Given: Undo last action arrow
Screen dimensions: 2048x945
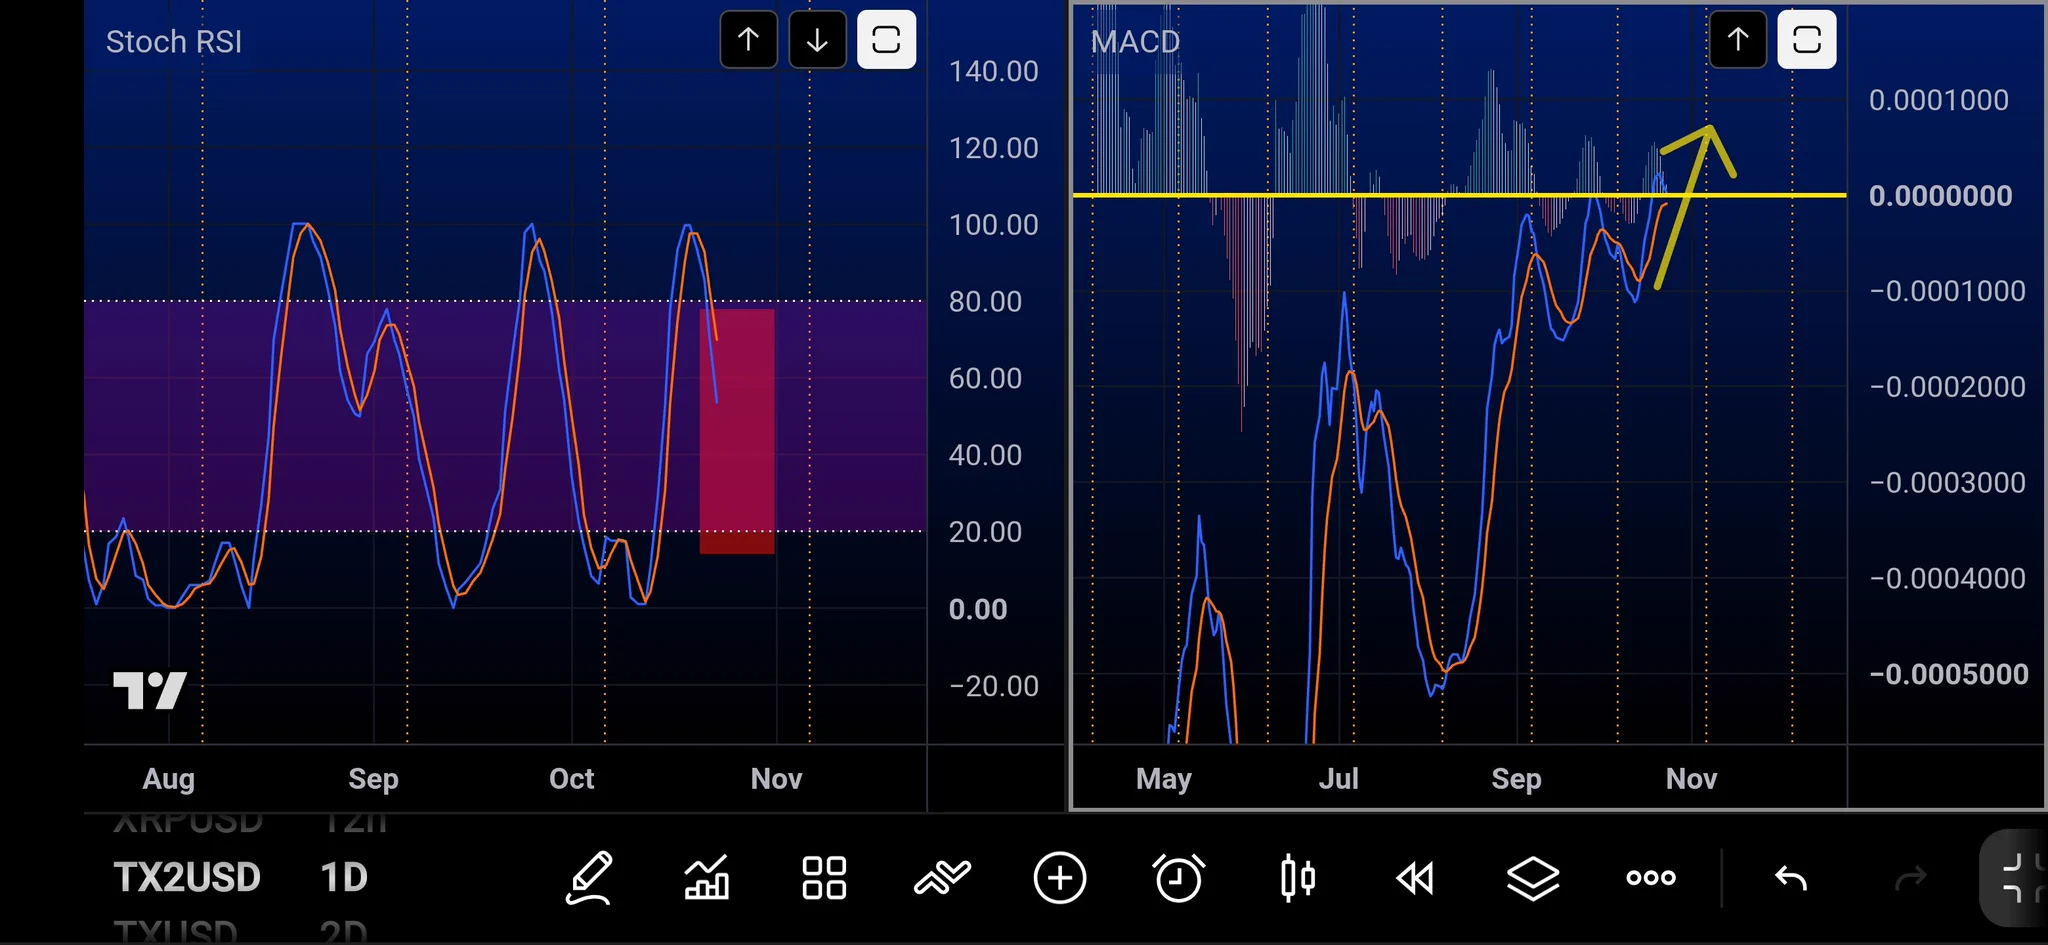Looking at the screenshot, I should [x=1791, y=878].
